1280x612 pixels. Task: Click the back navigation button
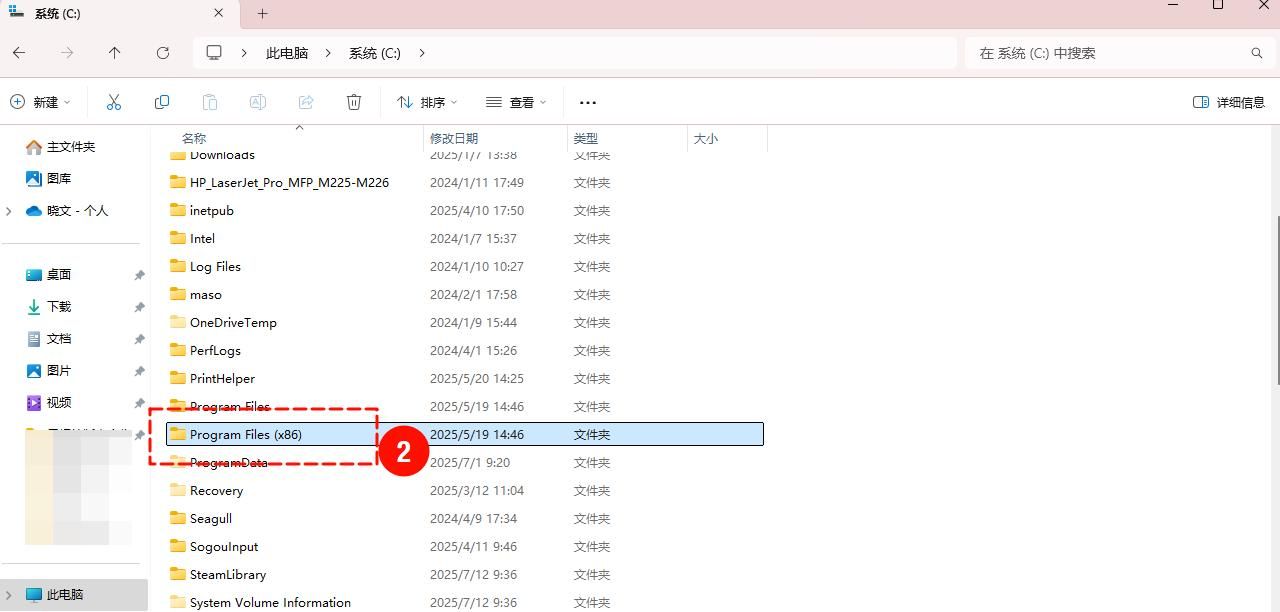coord(20,52)
